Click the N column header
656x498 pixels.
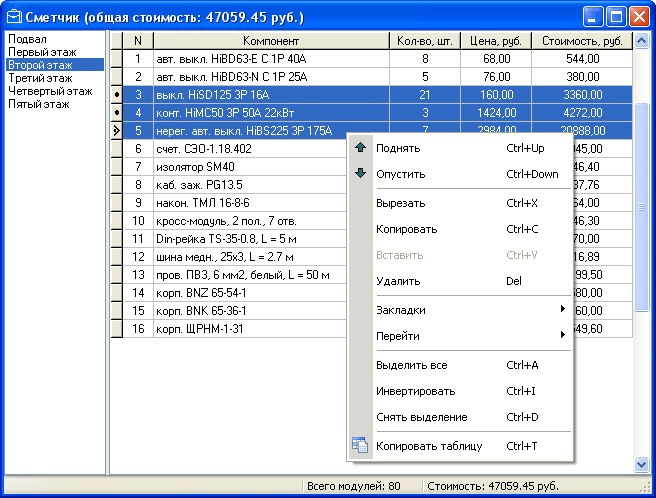[x=138, y=41]
